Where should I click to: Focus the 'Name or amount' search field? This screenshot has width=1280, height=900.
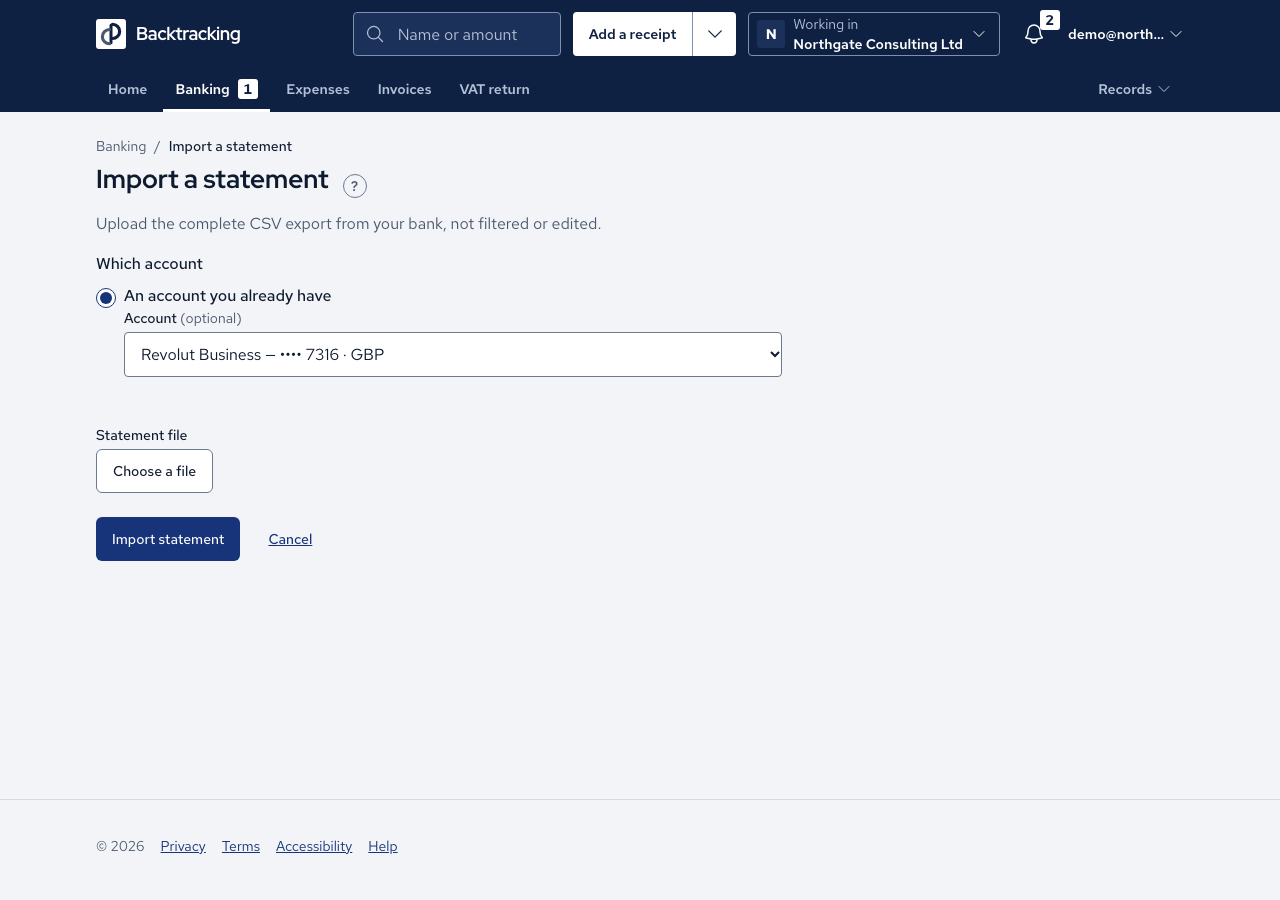(x=457, y=34)
